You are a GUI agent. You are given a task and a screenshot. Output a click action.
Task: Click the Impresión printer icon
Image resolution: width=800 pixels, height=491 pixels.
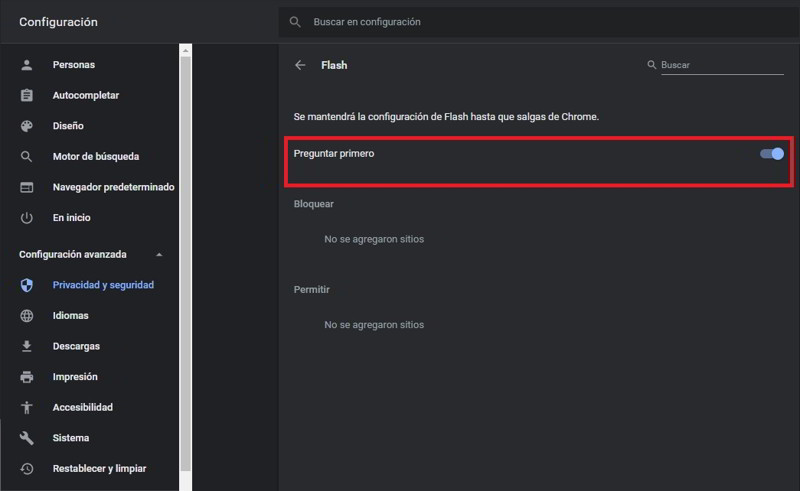27,377
